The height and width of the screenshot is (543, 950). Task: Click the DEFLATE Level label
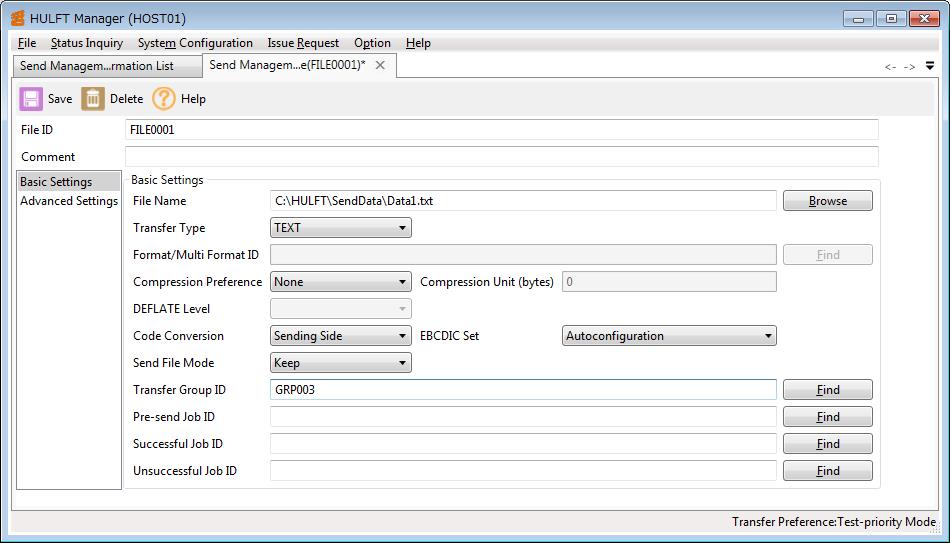click(171, 309)
